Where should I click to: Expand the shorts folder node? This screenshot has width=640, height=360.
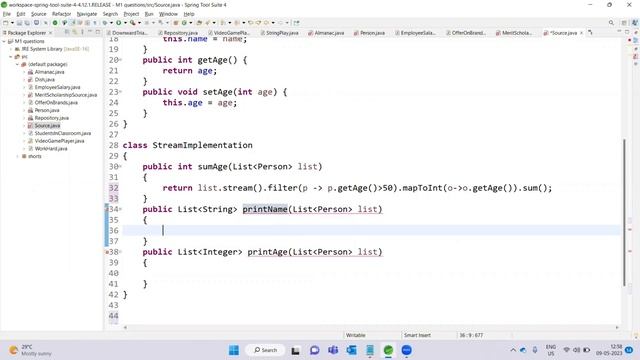pos(18,156)
